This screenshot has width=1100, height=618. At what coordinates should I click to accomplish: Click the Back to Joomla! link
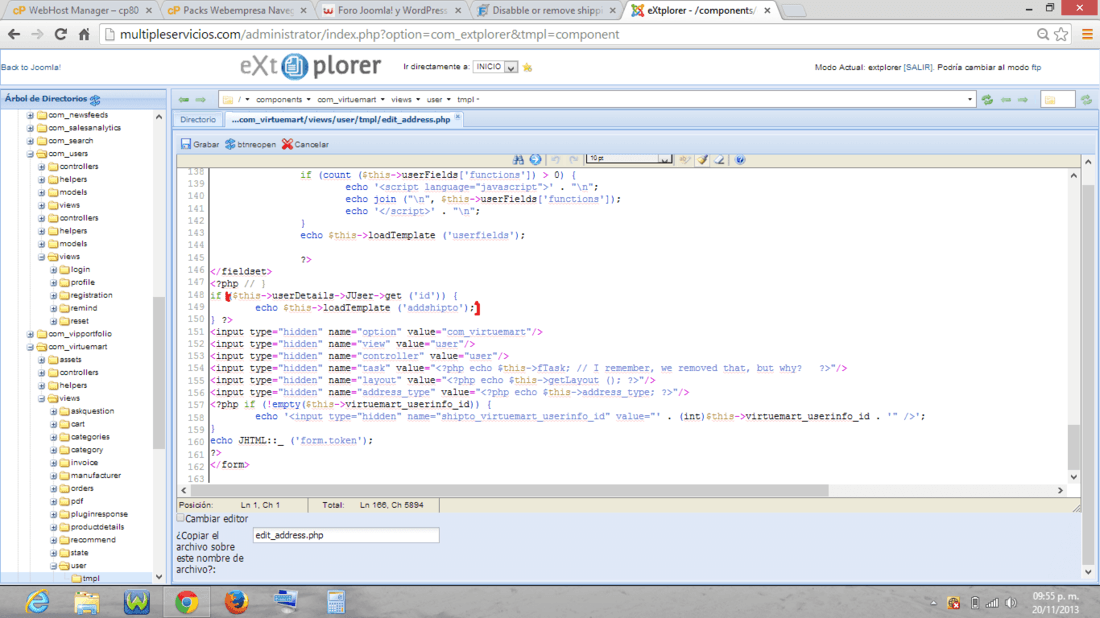click(31, 67)
